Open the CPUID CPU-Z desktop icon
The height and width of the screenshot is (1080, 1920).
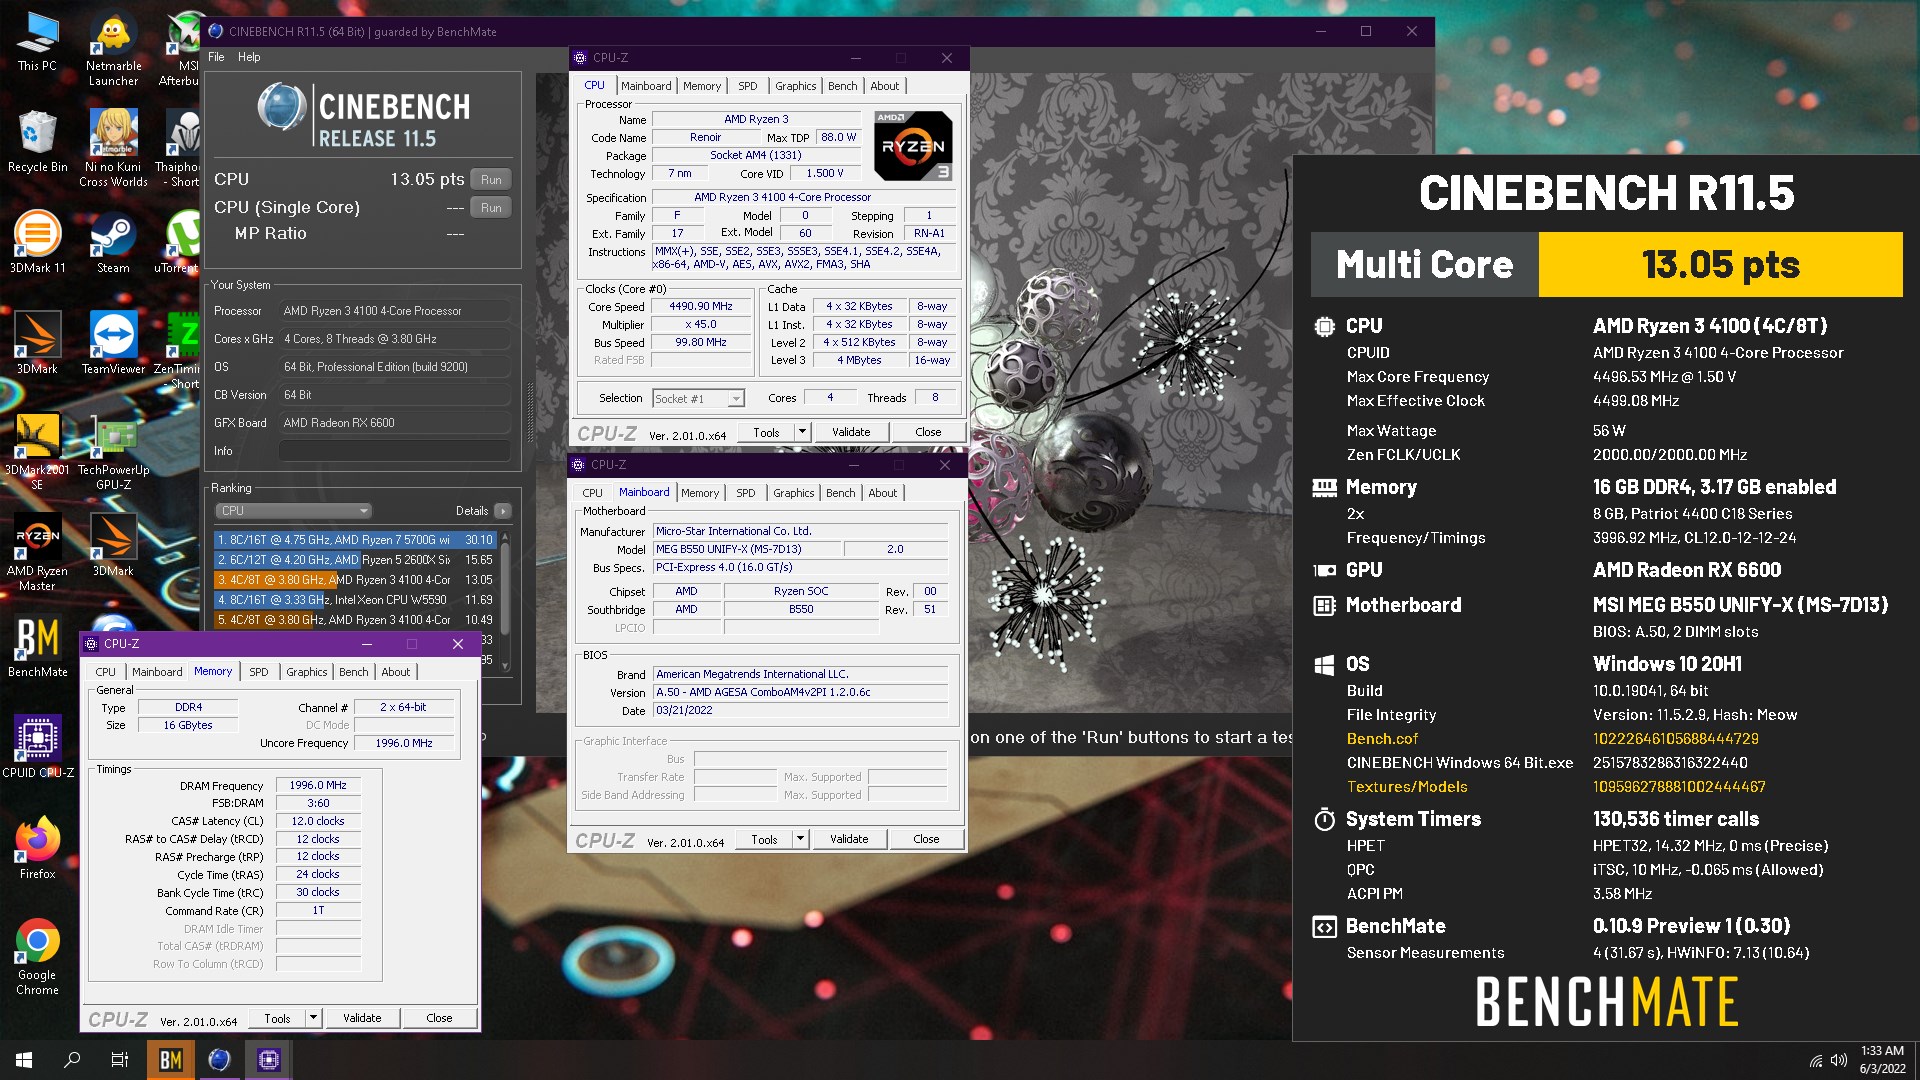pos(37,746)
